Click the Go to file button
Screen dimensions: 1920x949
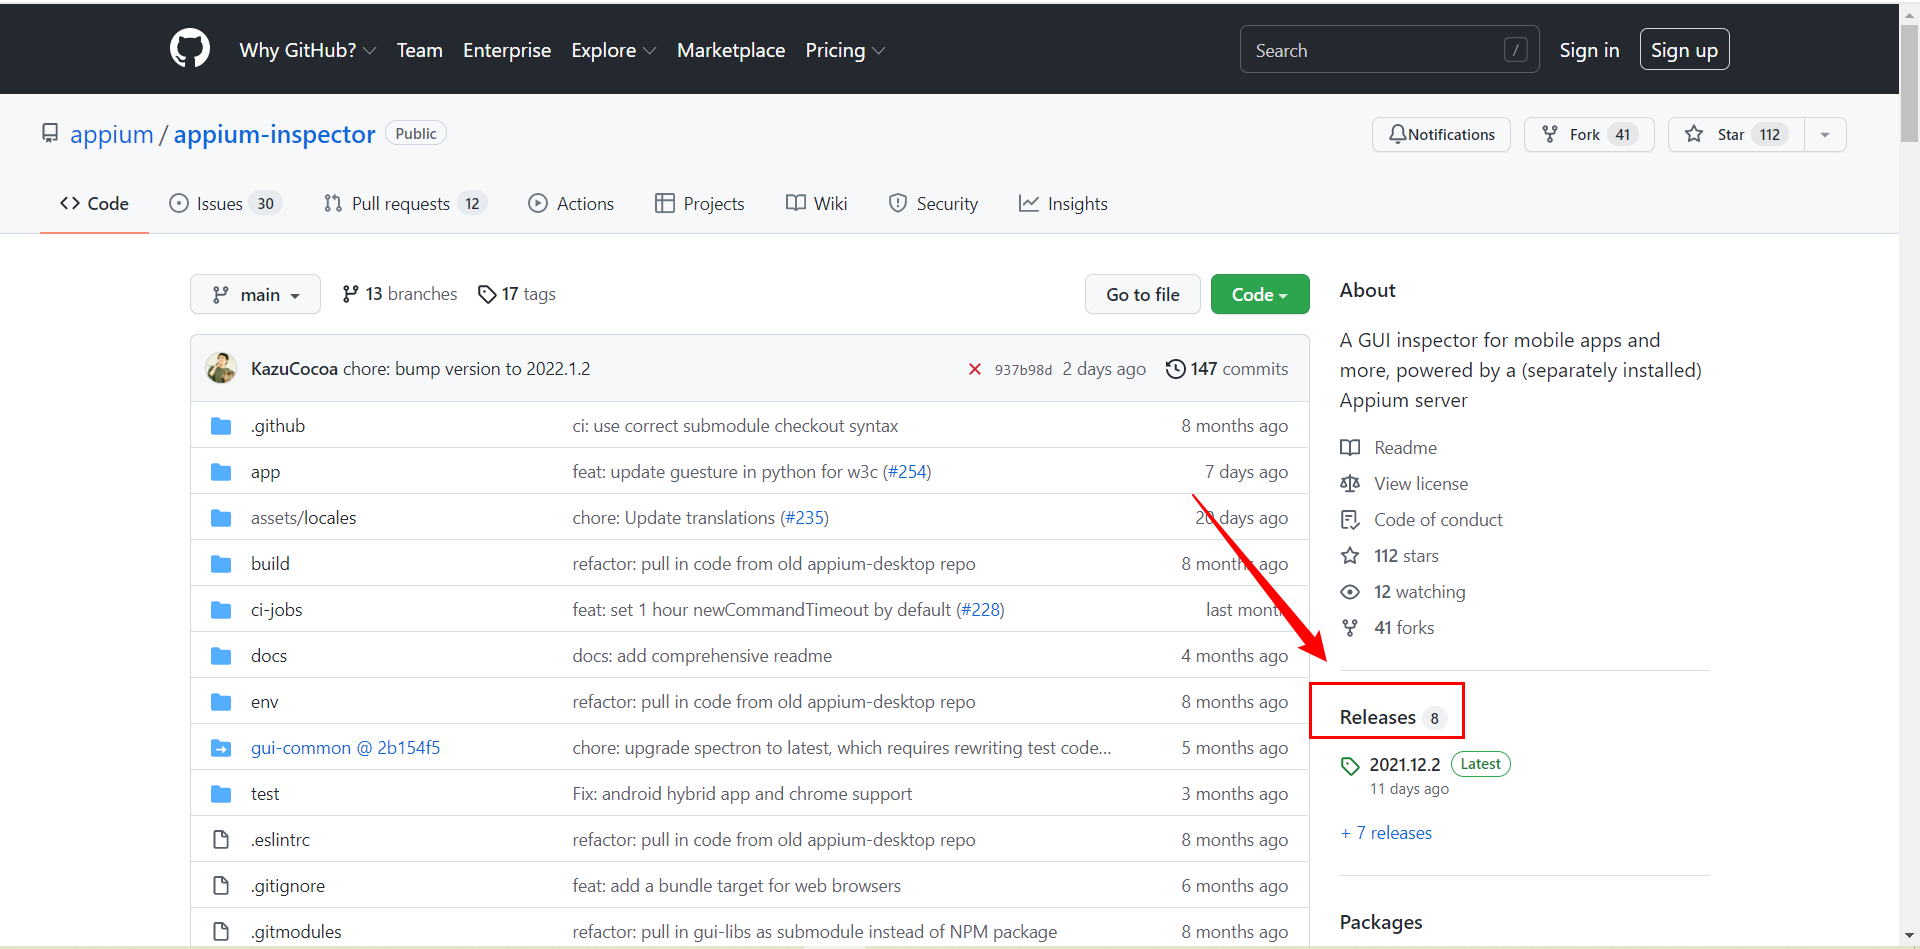(1142, 294)
